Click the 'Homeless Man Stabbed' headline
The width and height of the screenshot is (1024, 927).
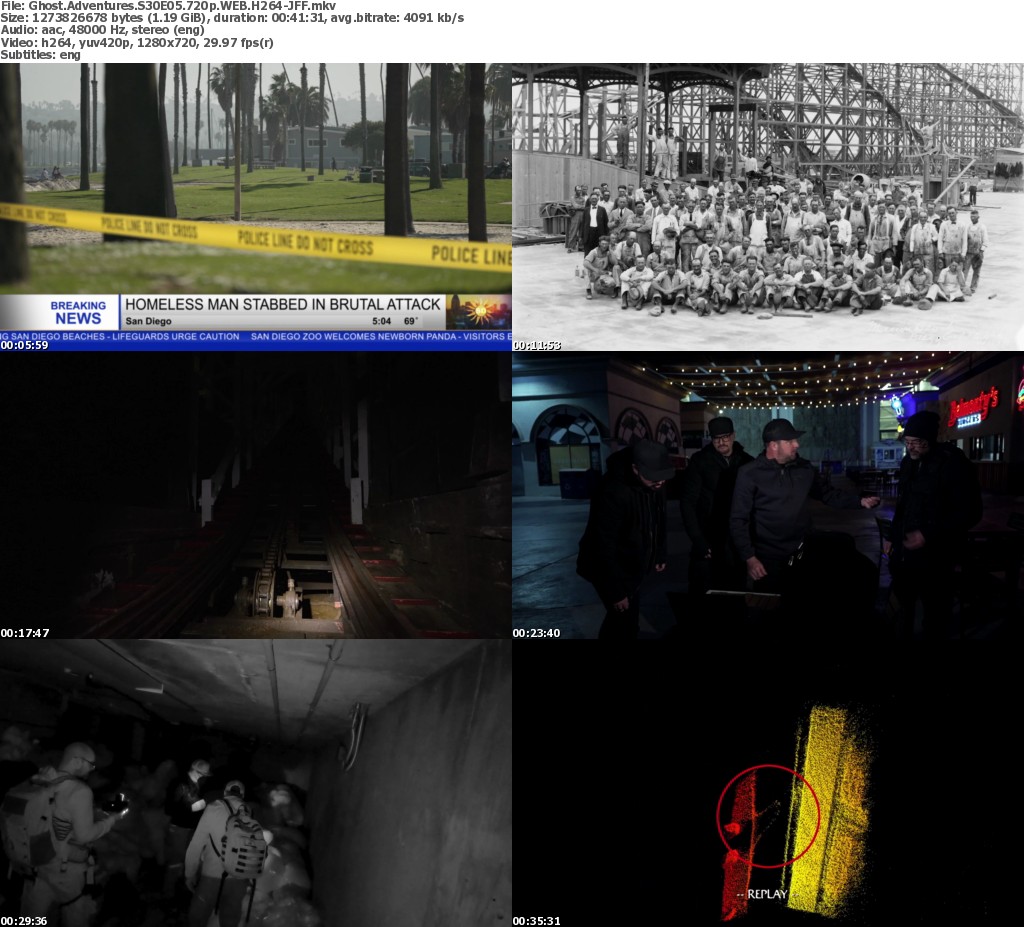click(x=282, y=304)
